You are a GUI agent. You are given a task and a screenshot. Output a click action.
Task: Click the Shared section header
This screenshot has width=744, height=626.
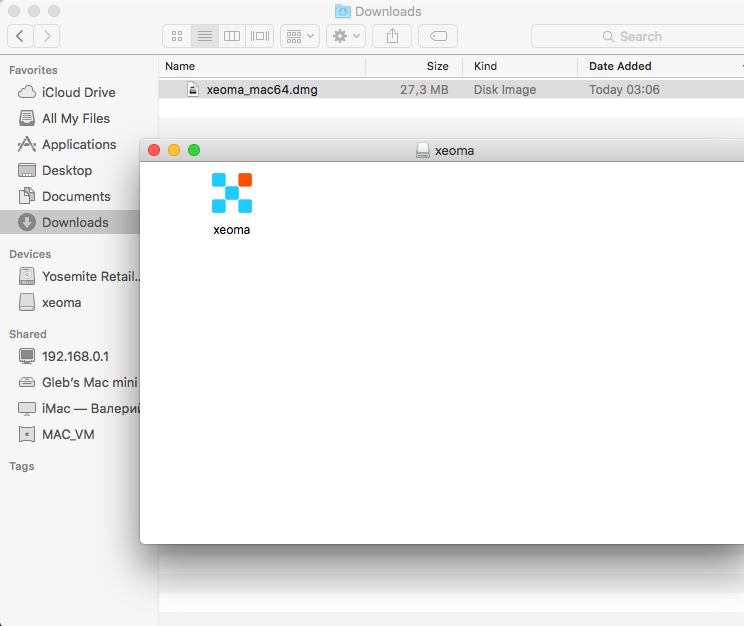[x=28, y=334]
